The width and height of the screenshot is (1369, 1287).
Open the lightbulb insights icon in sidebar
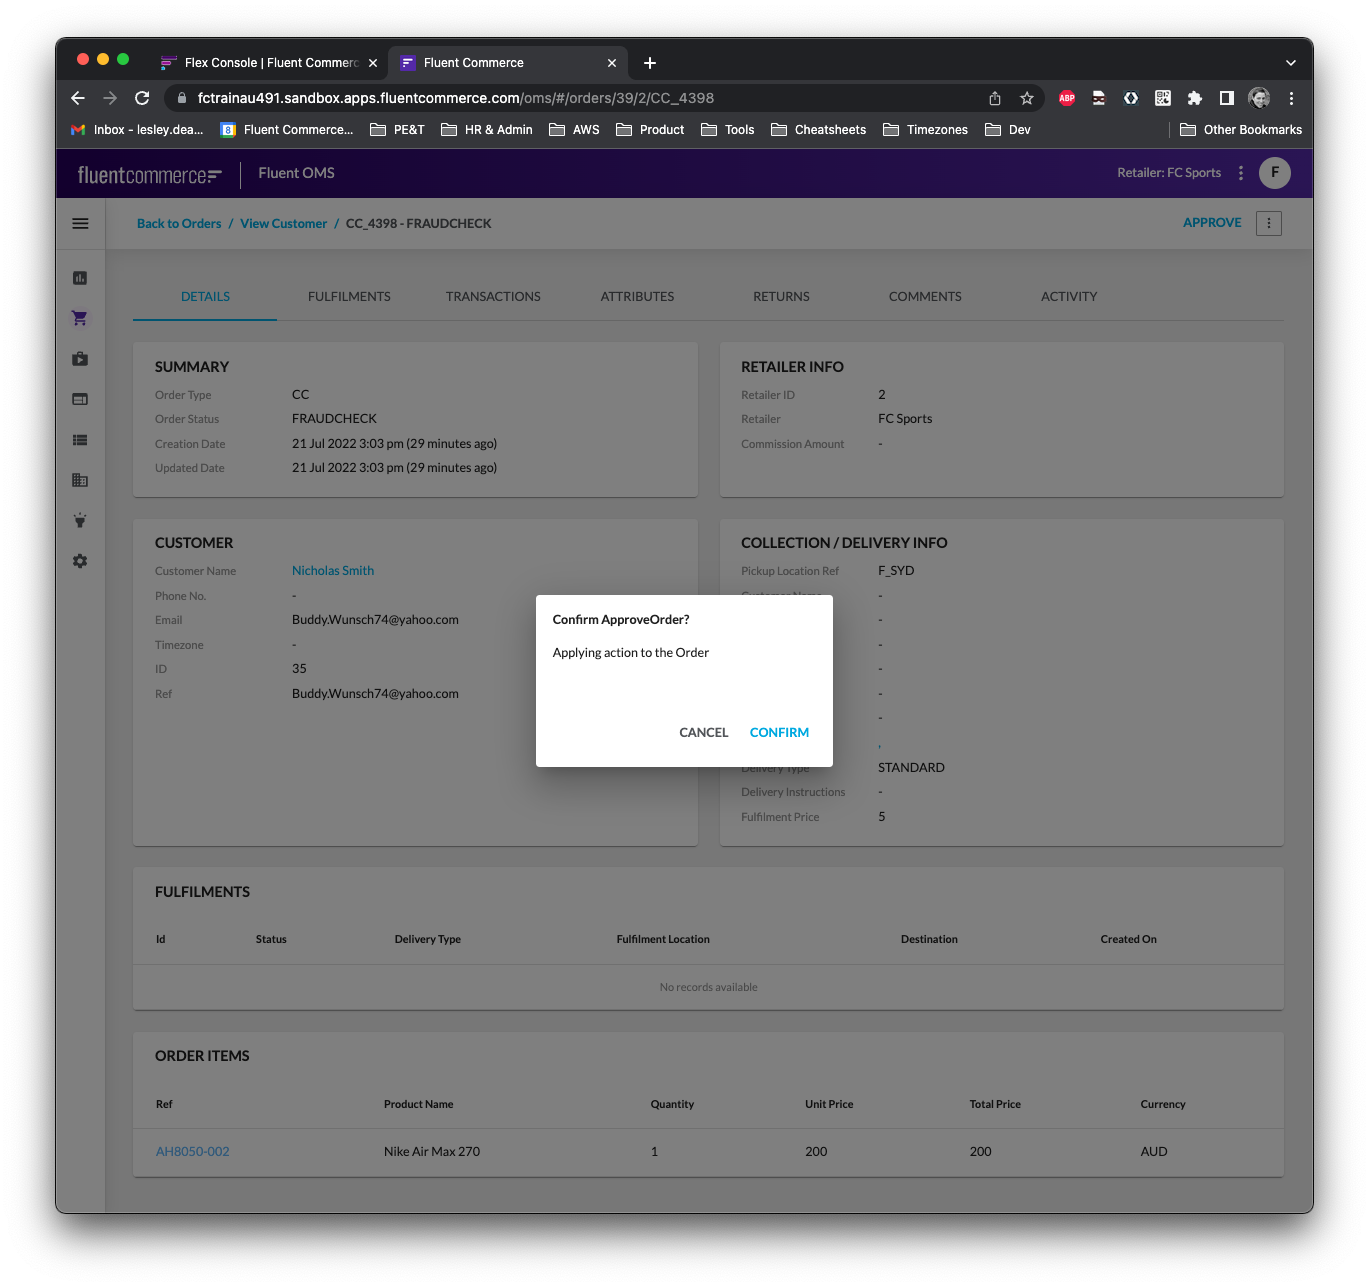pyautogui.click(x=80, y=521)
